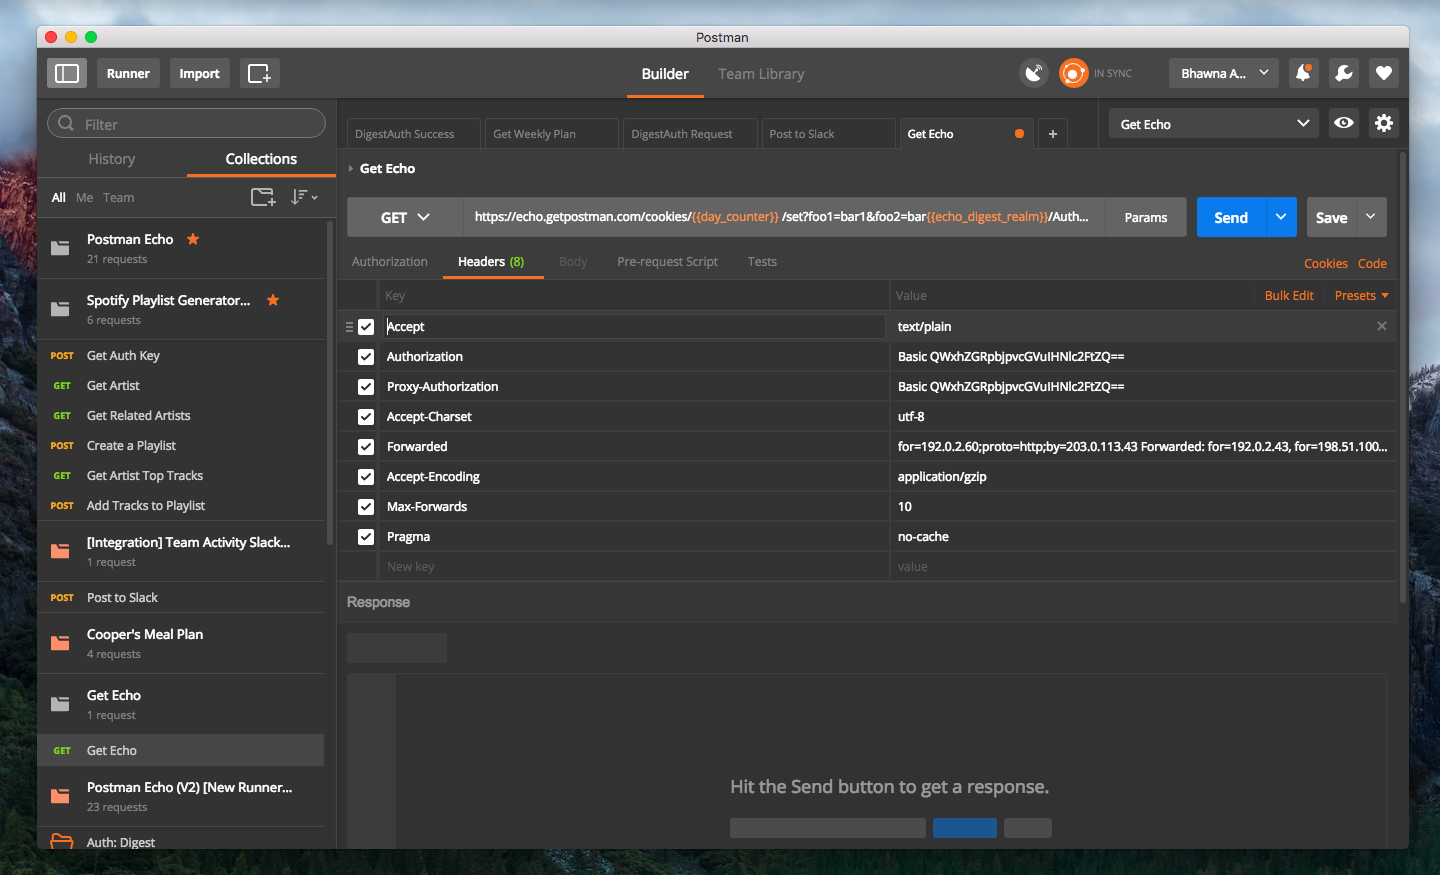The width and height of the screenshot is (1440, 875).
Task: Open the Integration Team Activity Slack folder
Action: click(60, 551)
